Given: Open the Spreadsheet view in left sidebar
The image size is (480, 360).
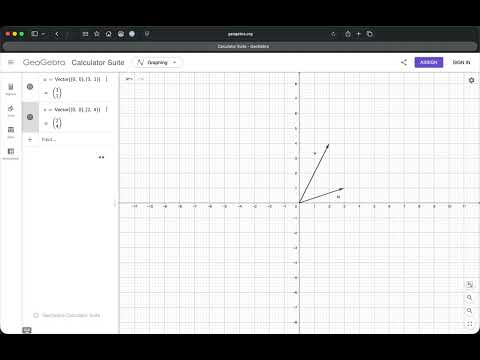Looking at the screenshot, I should tap(11, 153).
